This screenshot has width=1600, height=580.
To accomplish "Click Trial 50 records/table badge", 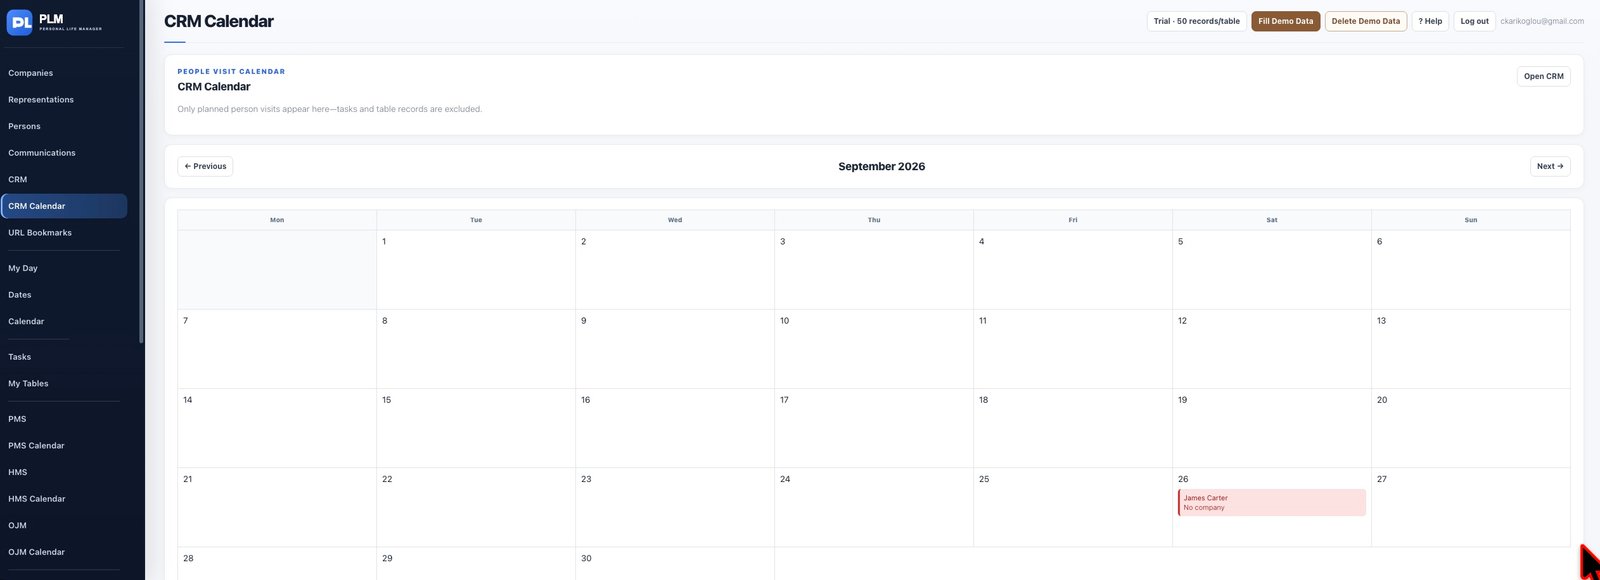I will 1196,21.
